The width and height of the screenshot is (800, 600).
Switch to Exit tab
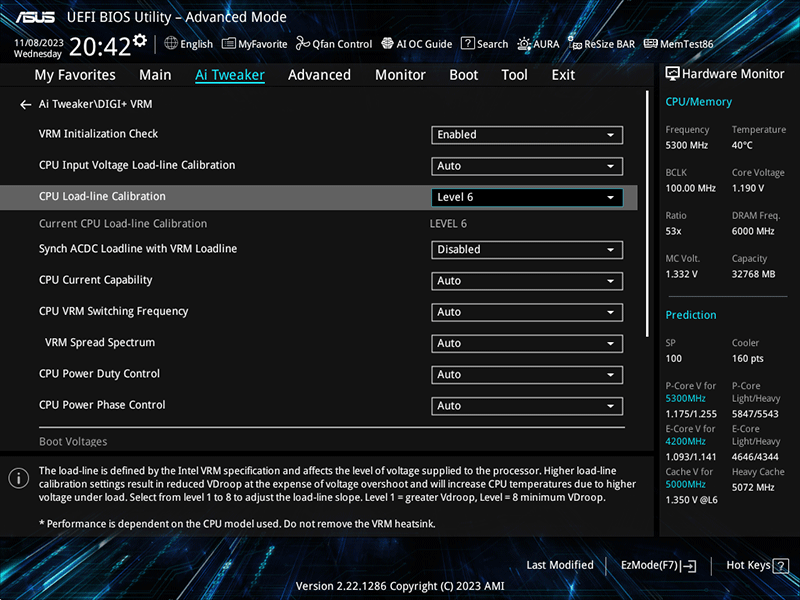pyautogui.click(x=563, y=75)
